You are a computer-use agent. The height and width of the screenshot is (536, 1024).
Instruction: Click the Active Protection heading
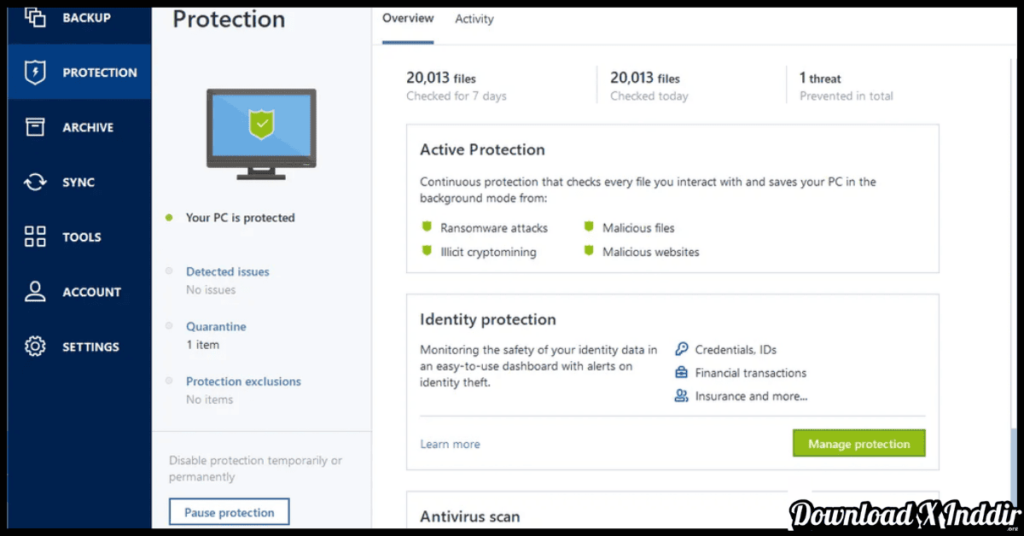(482, 150)
